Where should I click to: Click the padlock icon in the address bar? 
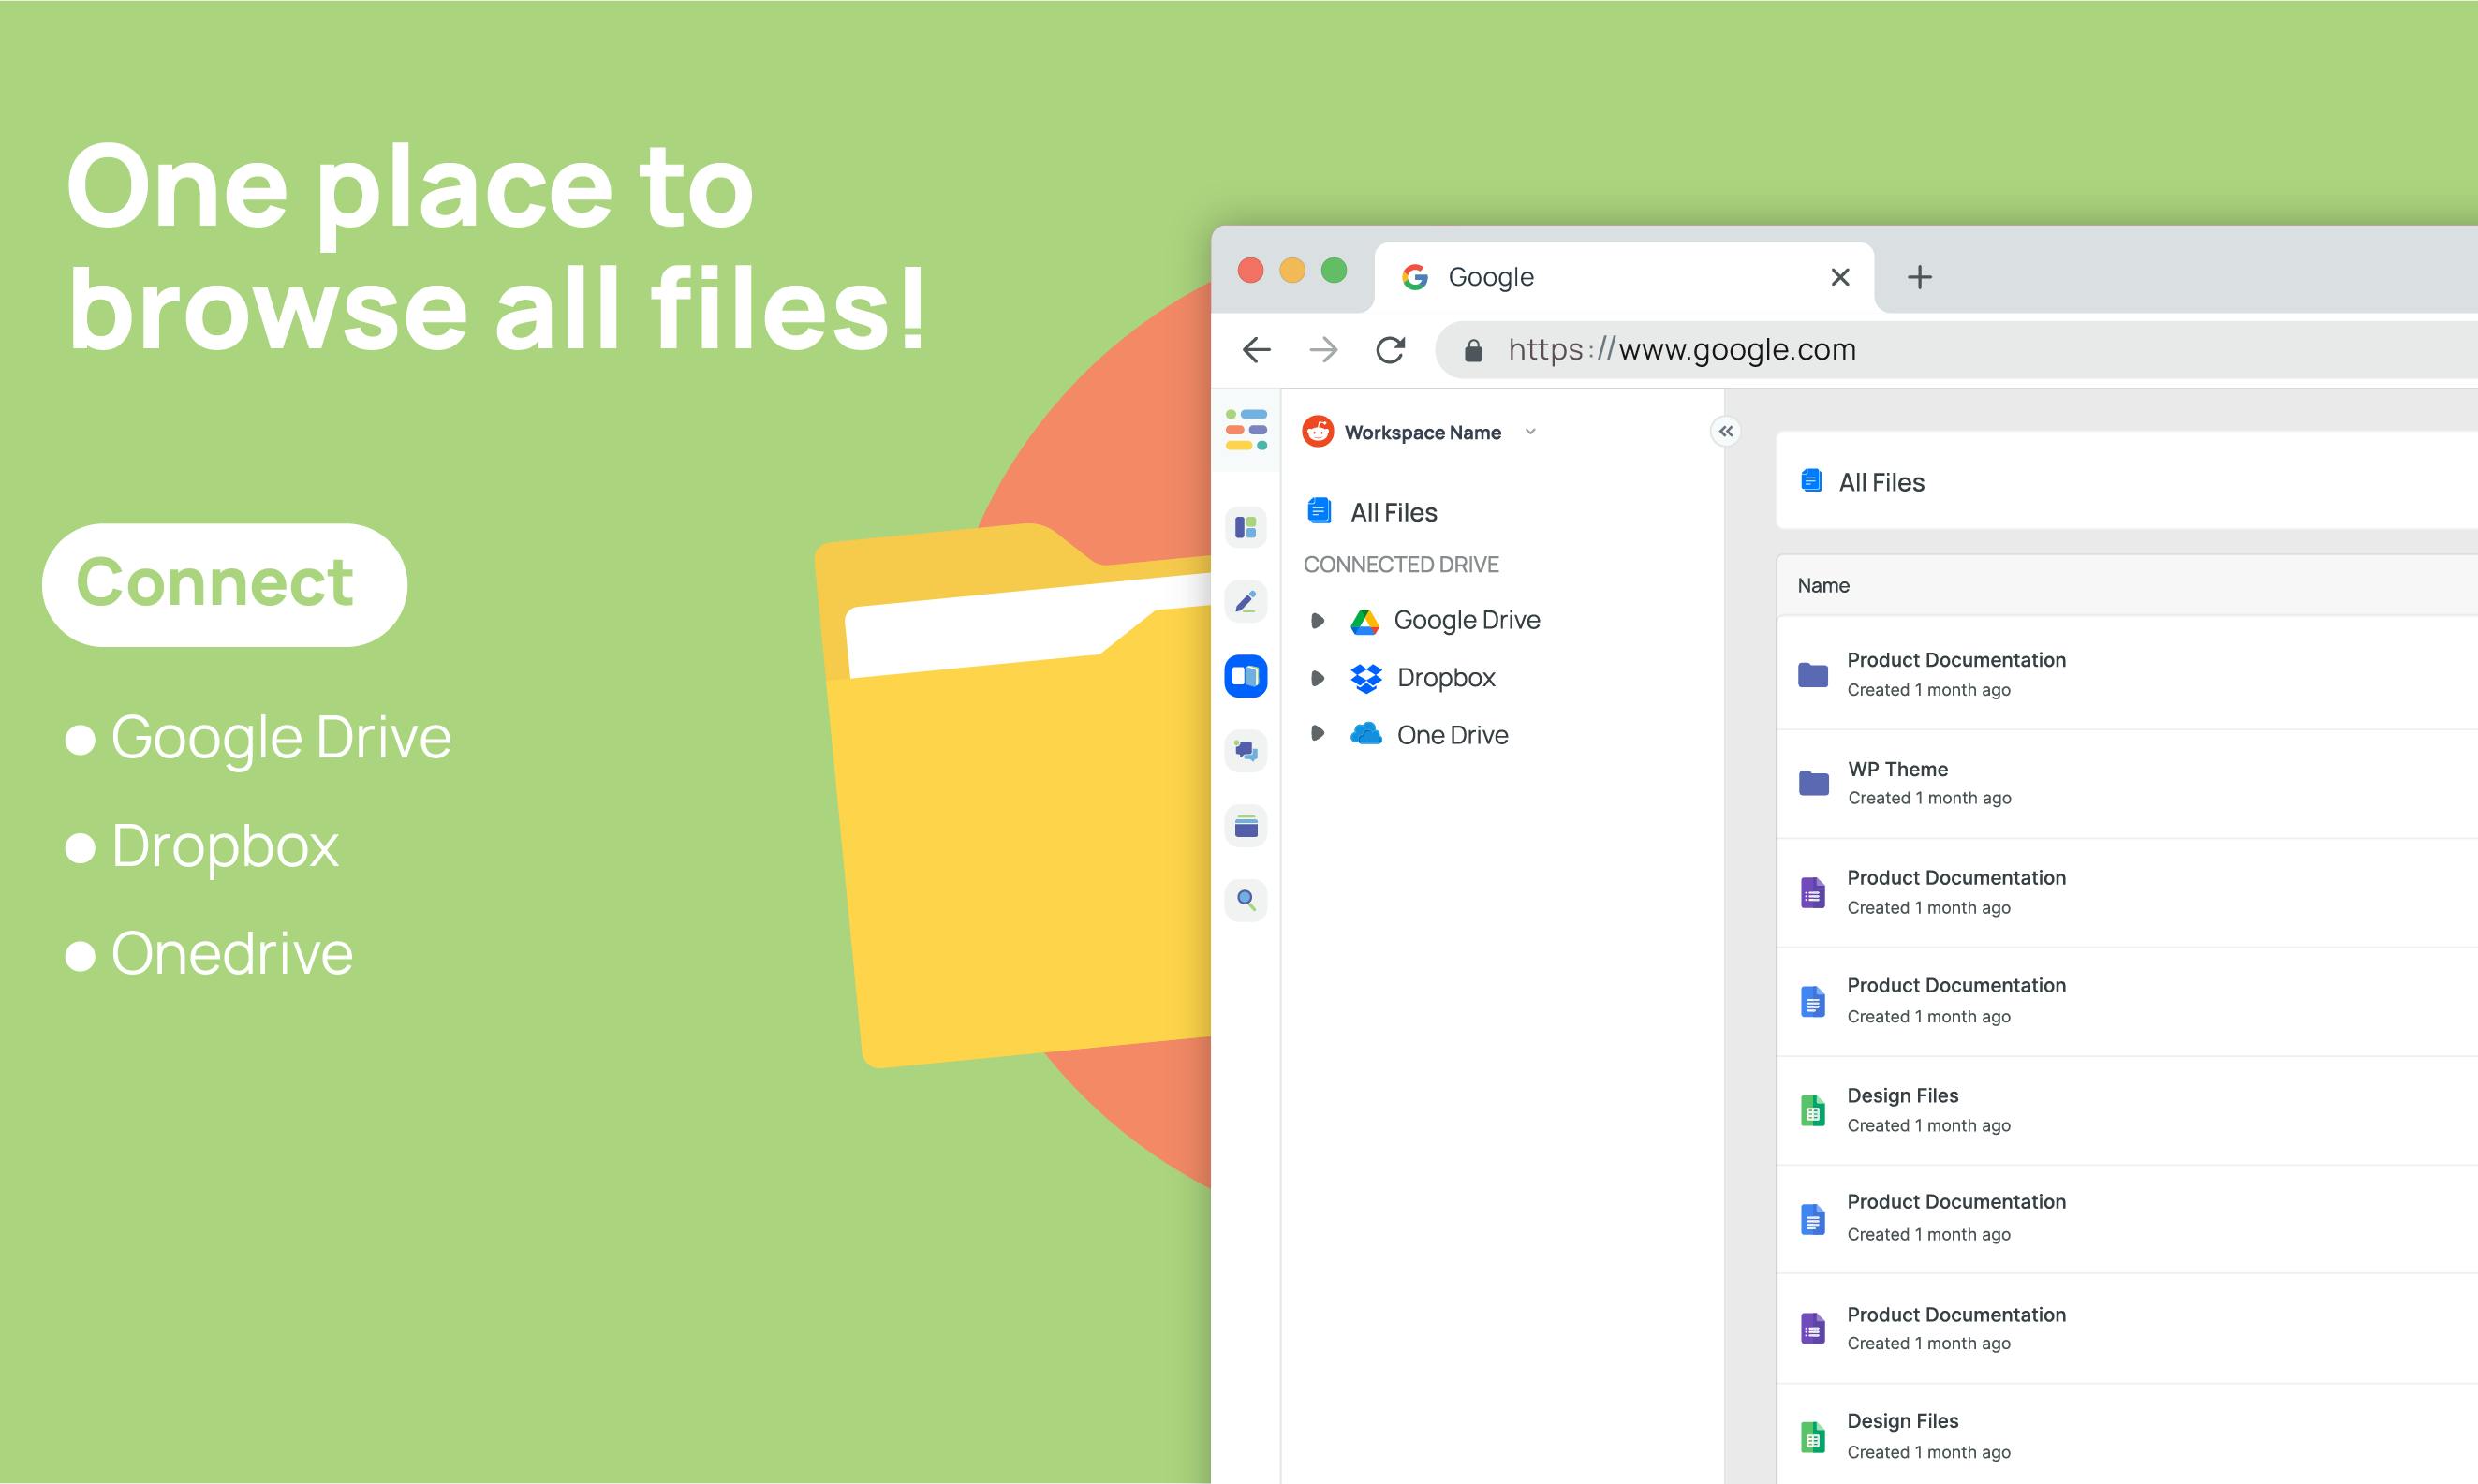coord(1473,350)
